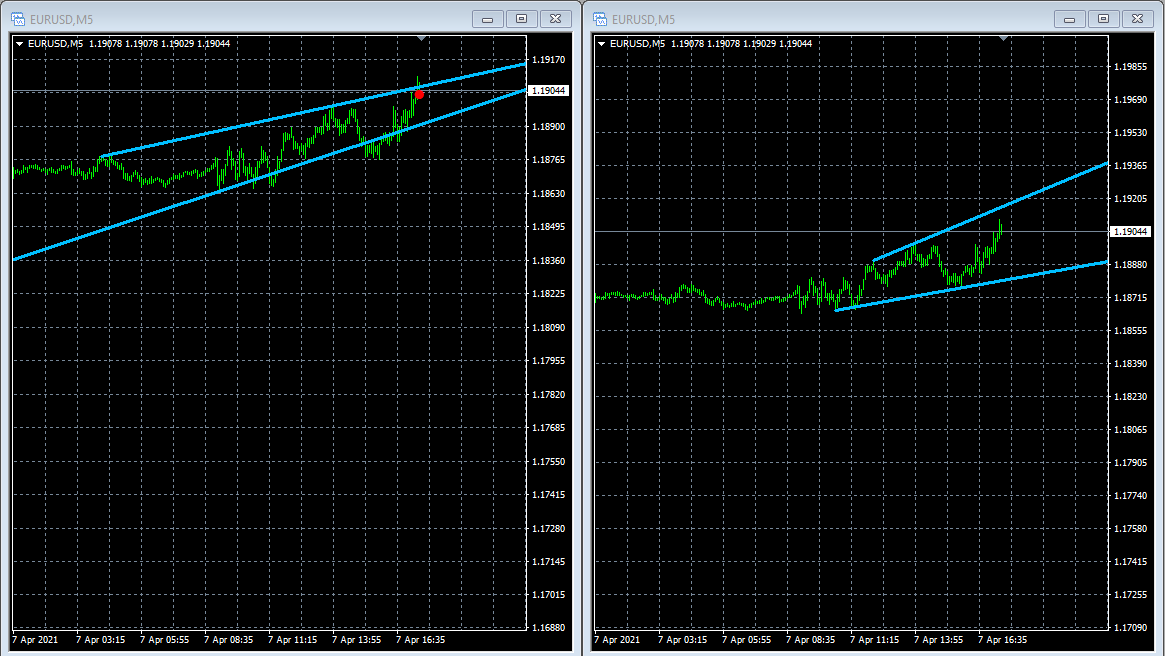Image resolution: width=1165 pixels, height=656 pixels.
Task: Click the 1.19044 price label on right chart
Action: tap(1130, 232)
